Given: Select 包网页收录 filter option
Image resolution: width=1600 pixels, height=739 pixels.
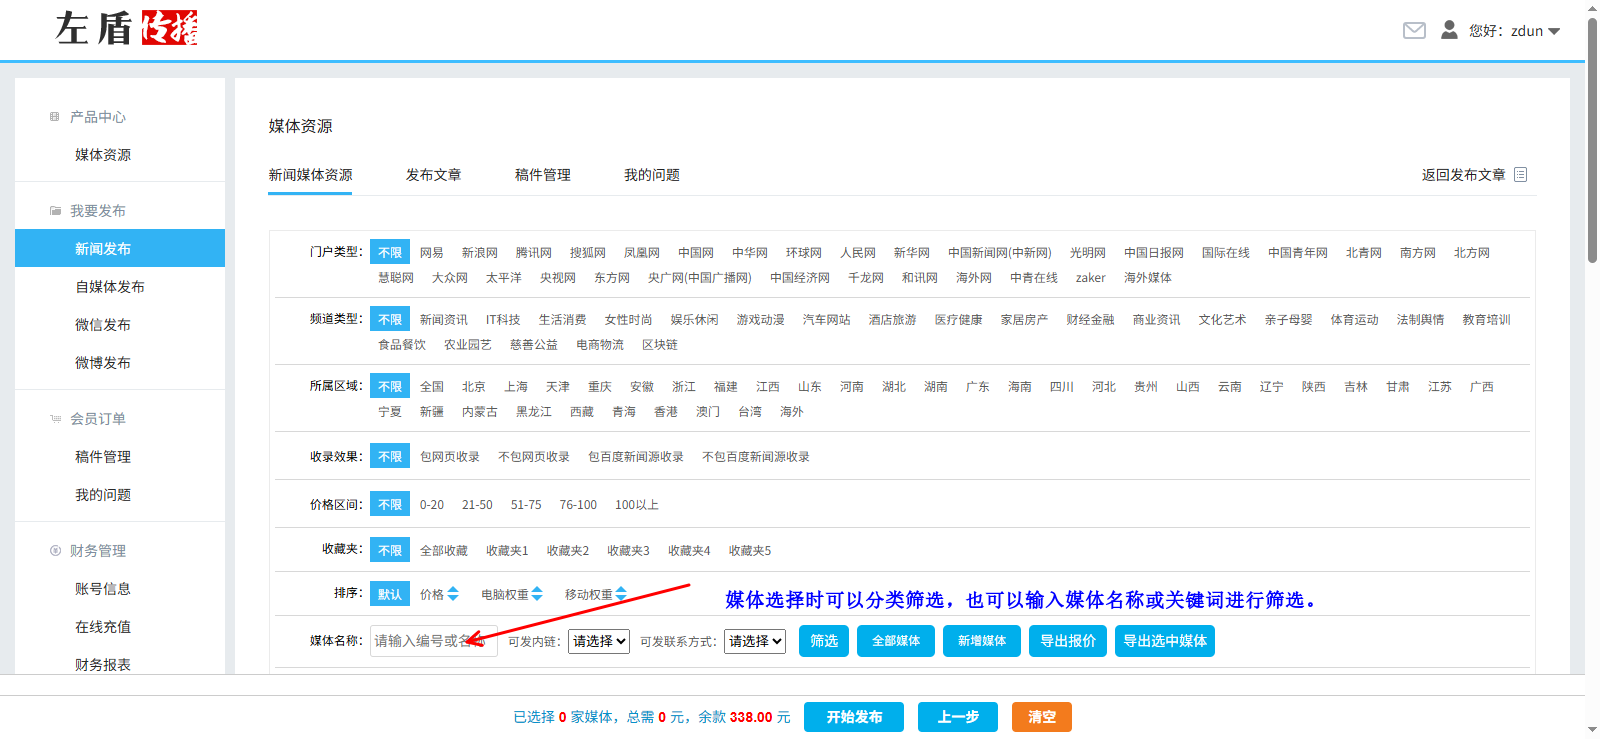Looking at the screenshot, I should click(449, 457).
